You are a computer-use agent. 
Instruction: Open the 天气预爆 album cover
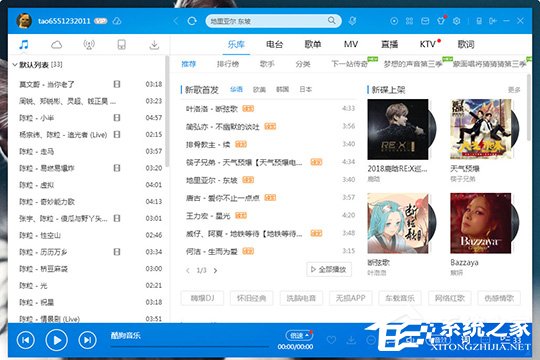(481, 129)
